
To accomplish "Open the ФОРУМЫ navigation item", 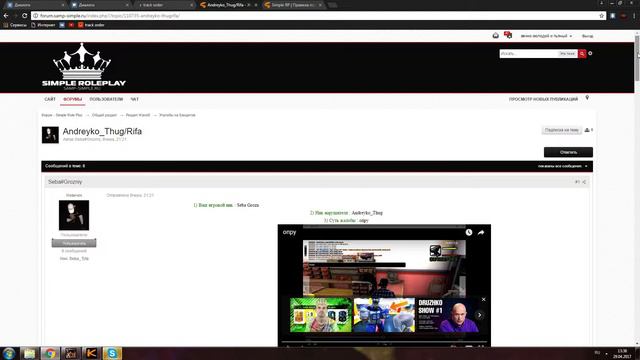I will [73, 99].
